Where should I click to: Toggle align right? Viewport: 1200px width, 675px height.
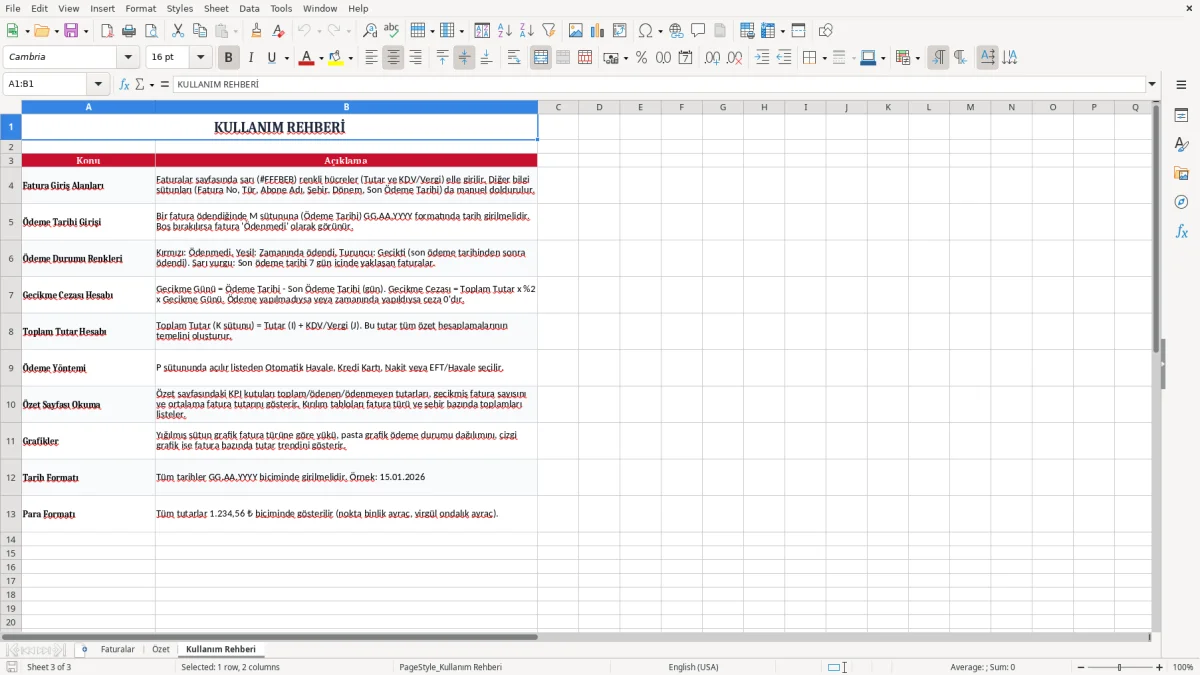coord(415,58)
